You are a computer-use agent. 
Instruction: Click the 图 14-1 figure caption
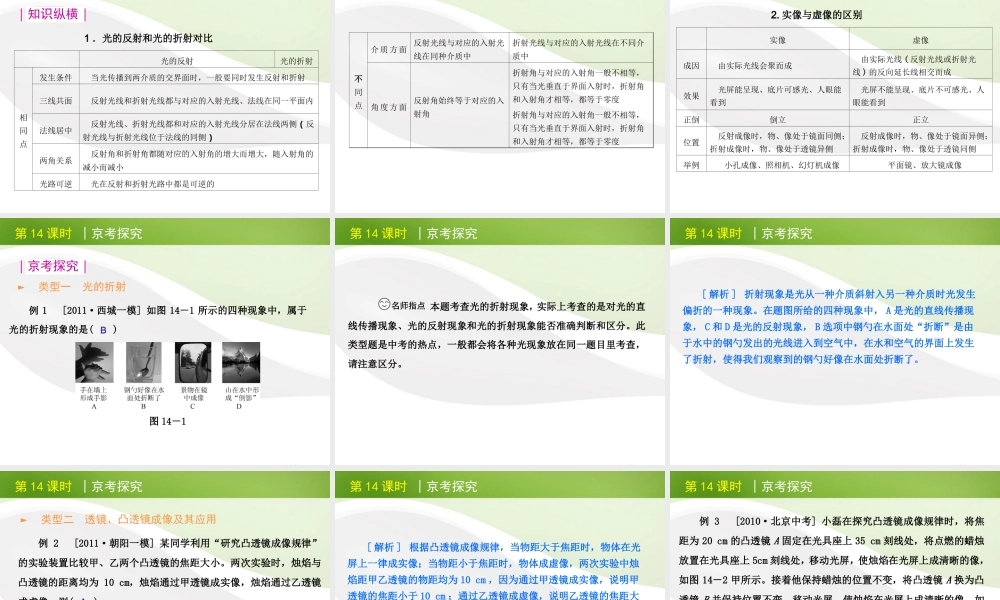point(168,421)
